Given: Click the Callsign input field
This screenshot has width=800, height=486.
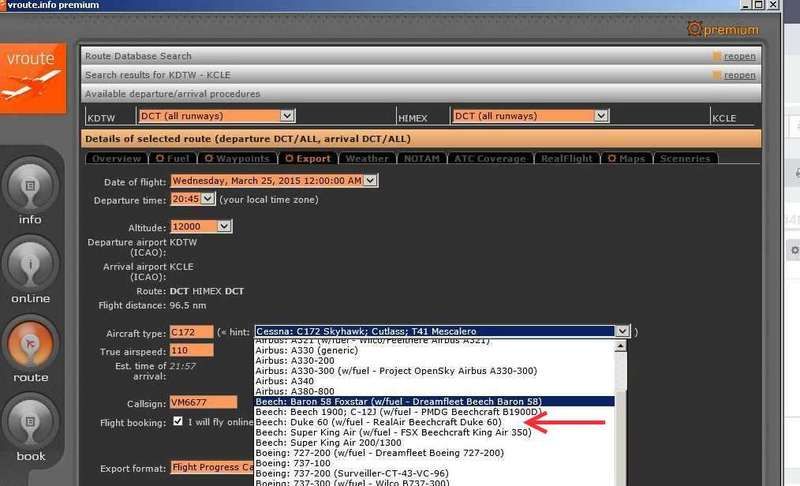Looking at the screenshot, I should coord(204,402).
